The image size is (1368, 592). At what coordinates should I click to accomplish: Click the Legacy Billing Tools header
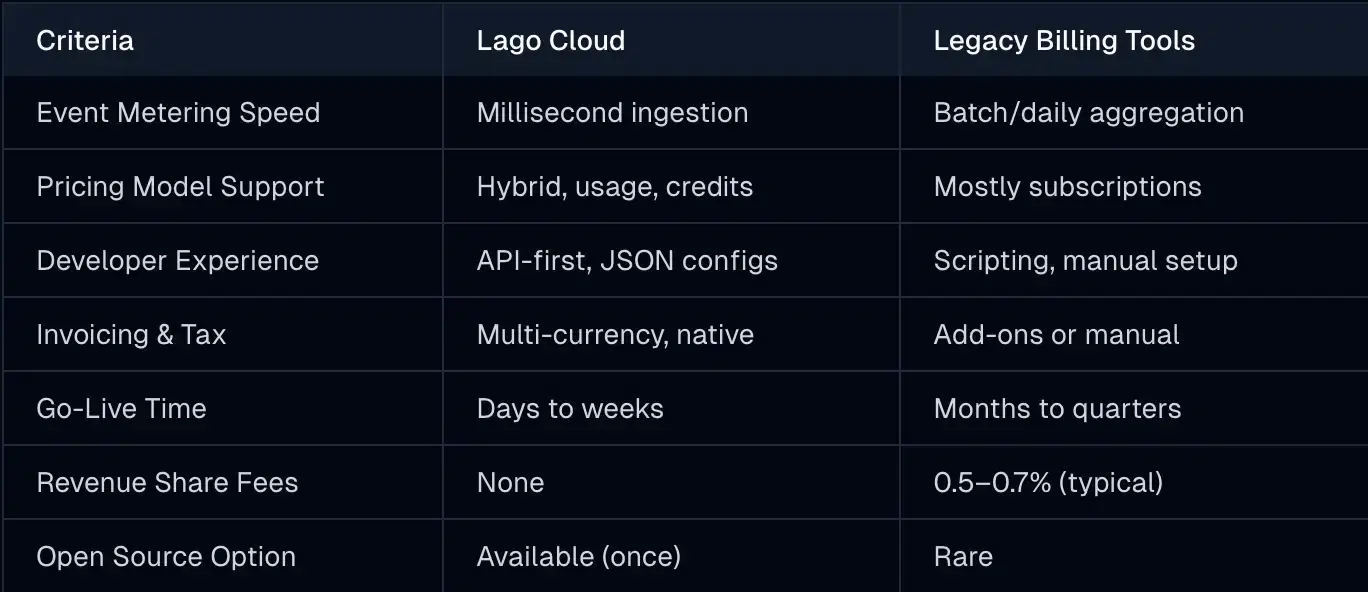pos(1064,41)
